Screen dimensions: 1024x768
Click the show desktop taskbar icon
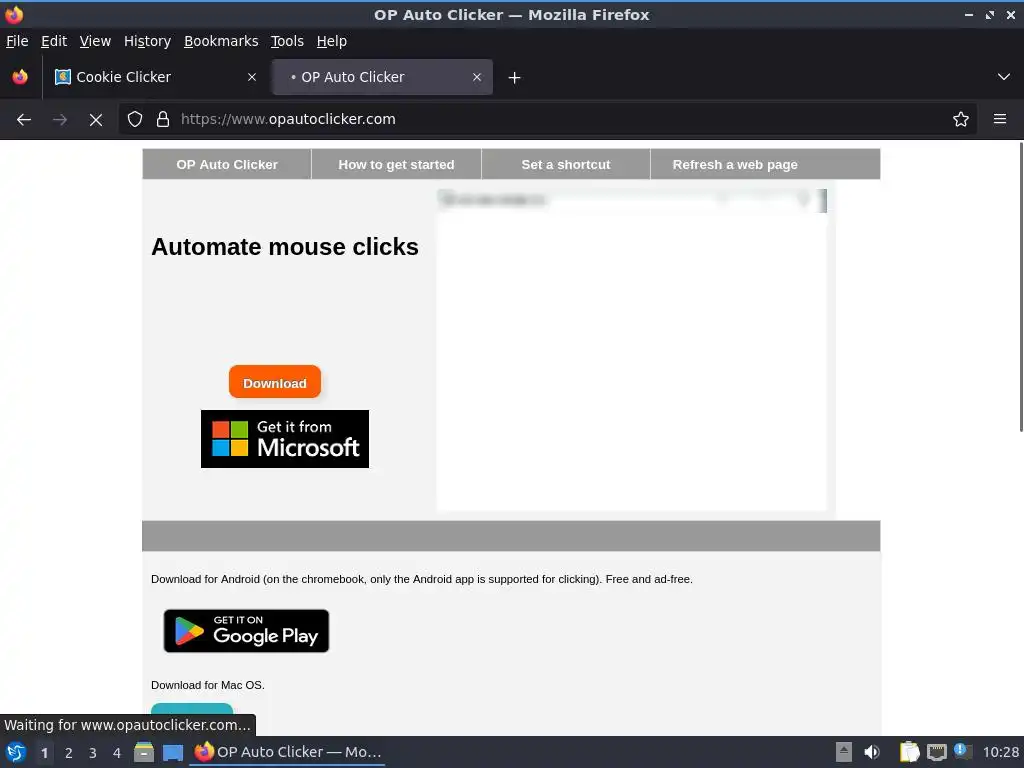click(173, 752)
